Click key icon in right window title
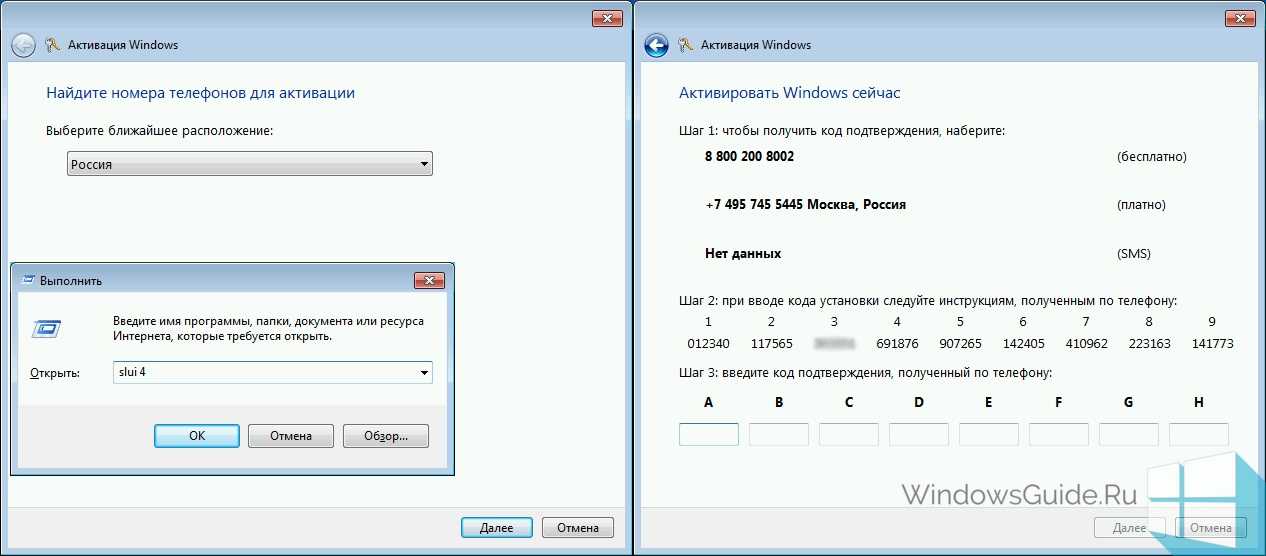The height and width of the screenshot is (556, 1266). coord(685,45)
